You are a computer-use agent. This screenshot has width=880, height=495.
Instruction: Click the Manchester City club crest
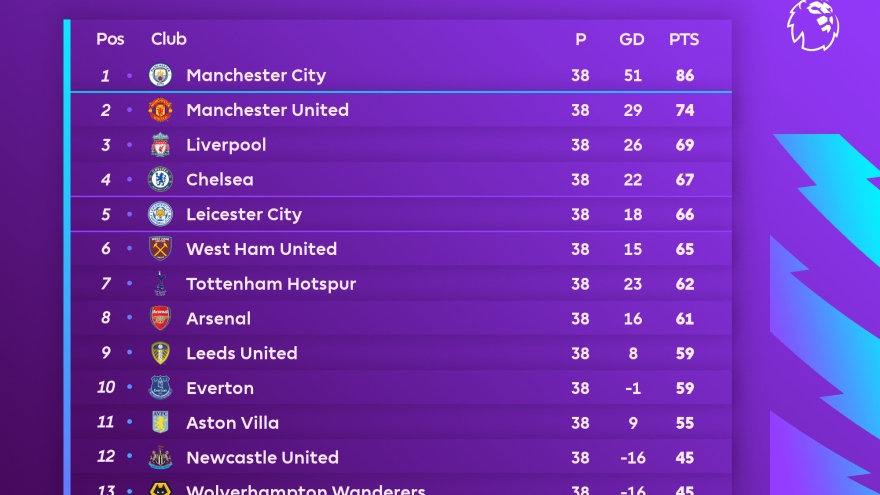(160, 75)
